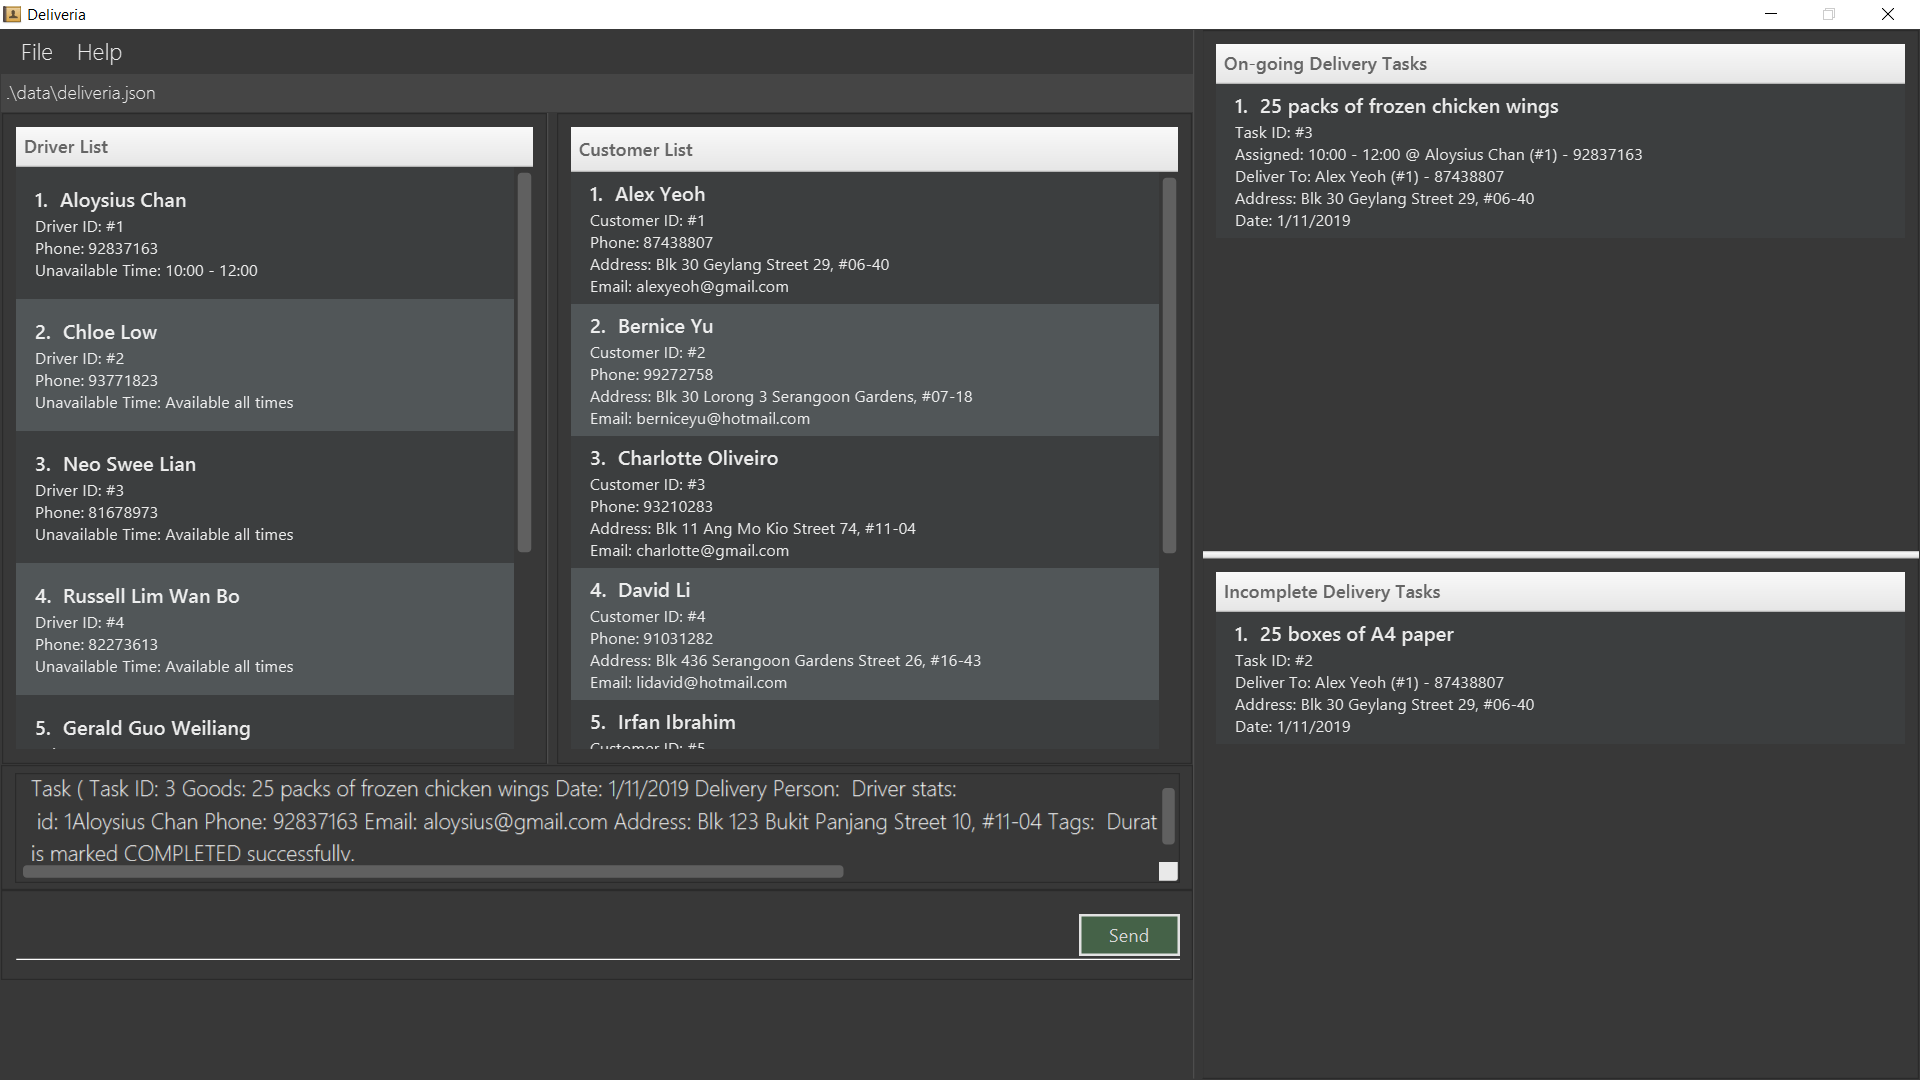Select driver Neo Swee Lian entry
The image size is (1920, 1080).
coord(264,498)
